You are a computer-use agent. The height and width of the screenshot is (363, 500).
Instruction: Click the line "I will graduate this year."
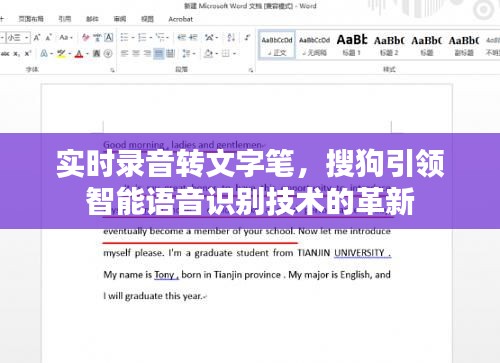pyautogui.click(x=153, y=296)
